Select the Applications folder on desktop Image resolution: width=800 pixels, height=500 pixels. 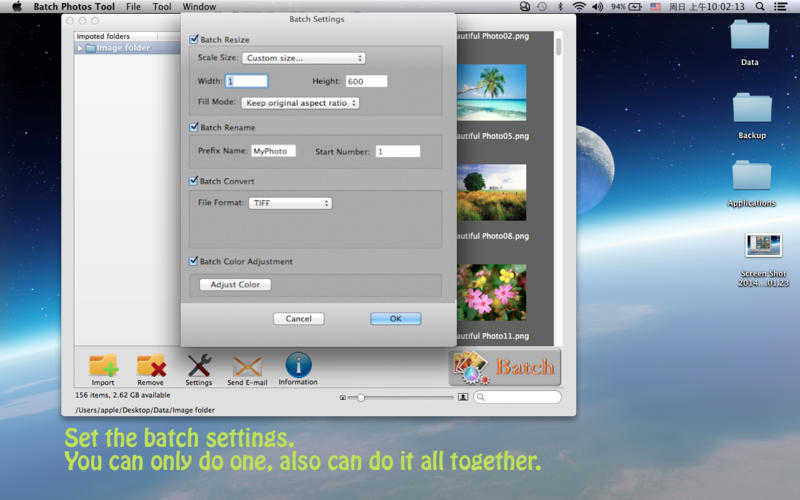pyautogui.click(x=752, y=175)
